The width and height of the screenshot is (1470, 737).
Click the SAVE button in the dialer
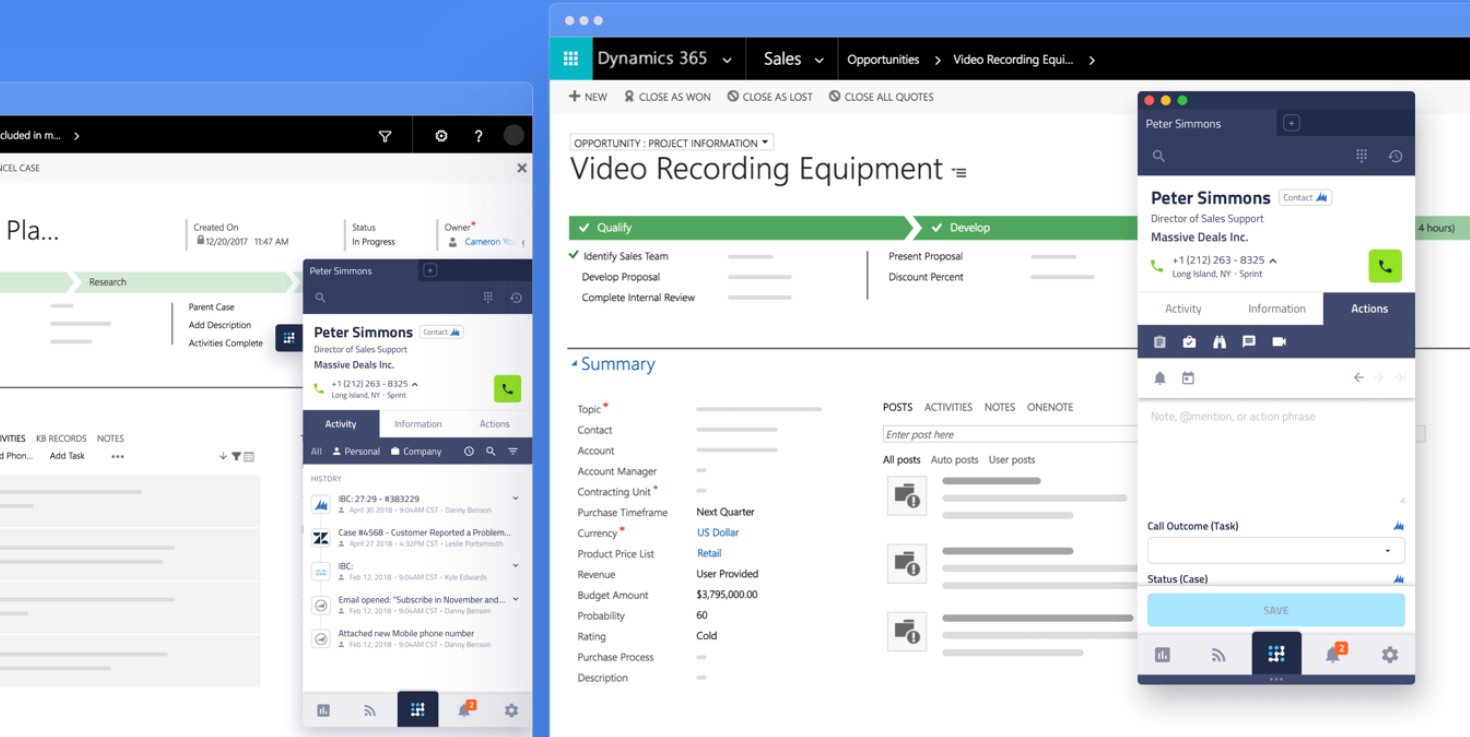pyautogui.click(x=1276, y=610)
